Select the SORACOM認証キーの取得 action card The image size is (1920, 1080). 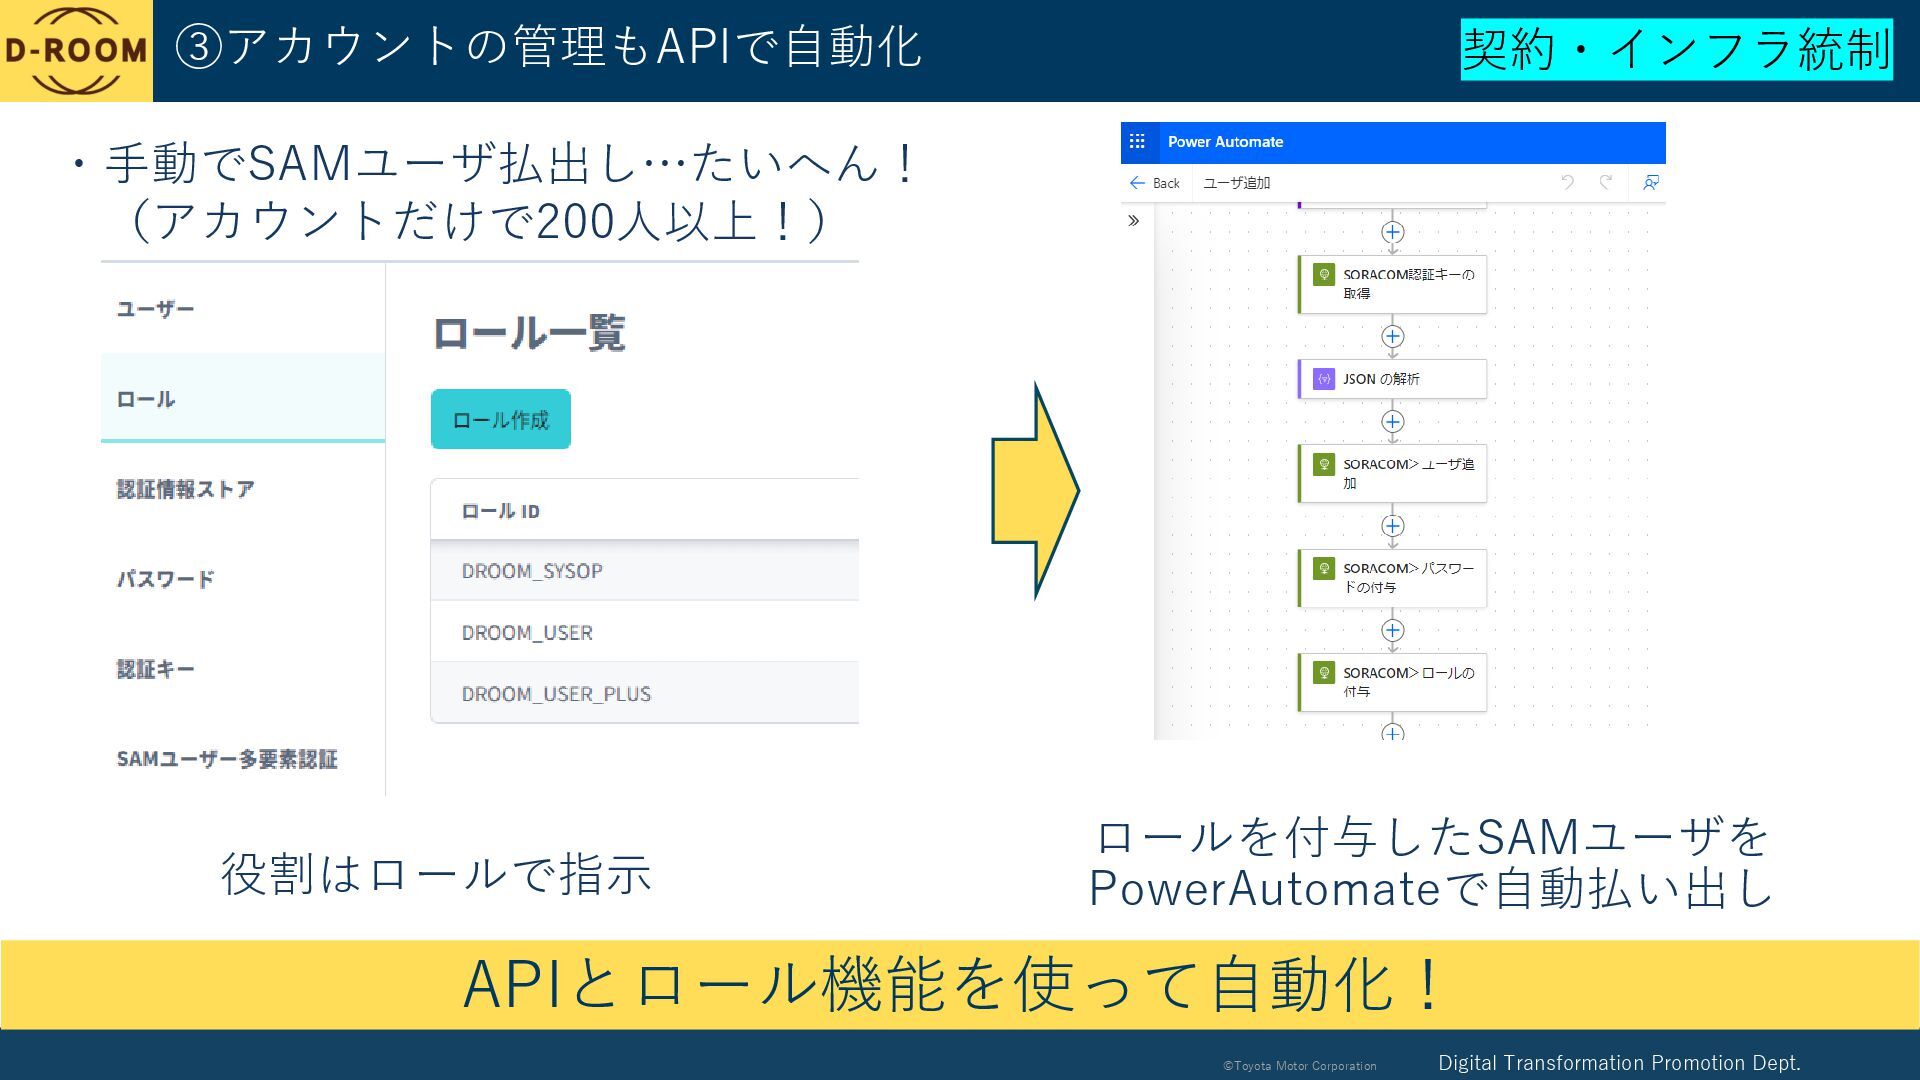1392,284
